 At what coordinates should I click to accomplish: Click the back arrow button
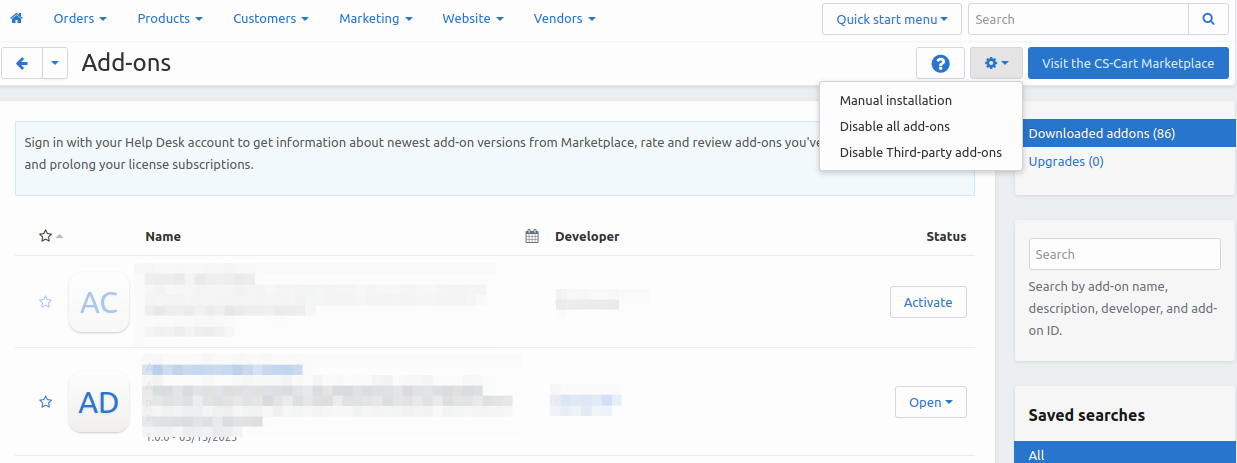coord(22,63)
